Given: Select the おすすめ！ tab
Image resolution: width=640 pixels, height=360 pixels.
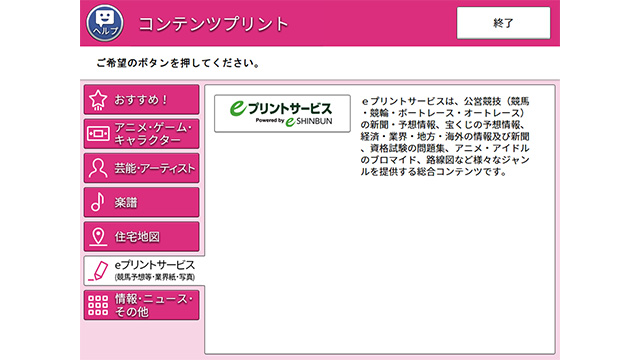Looking at the screenshot, I should pos(142,100).
